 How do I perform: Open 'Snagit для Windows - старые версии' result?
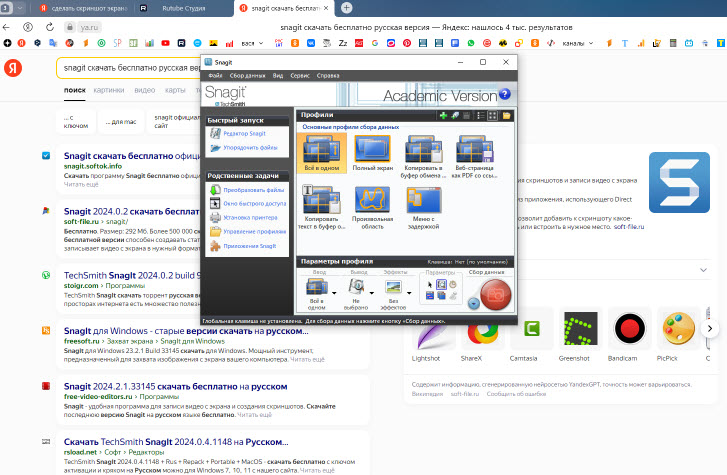pos(186,331)
